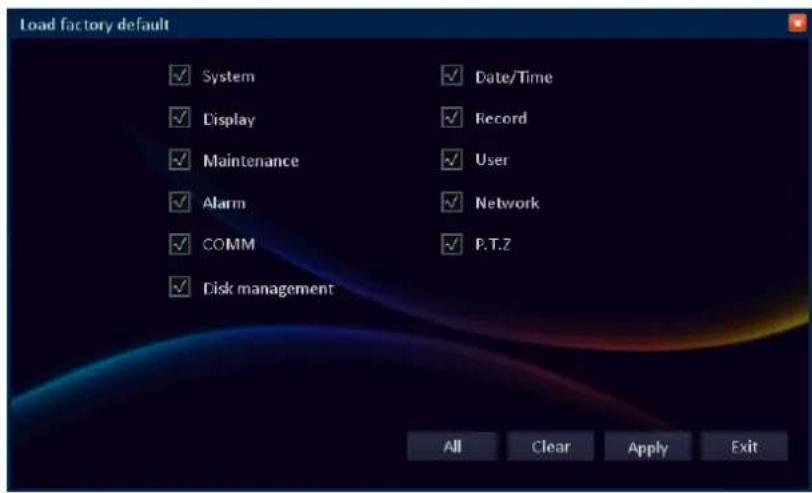Toggle the Disk management checkbox
812x493 pixels.
coord(180,286)
